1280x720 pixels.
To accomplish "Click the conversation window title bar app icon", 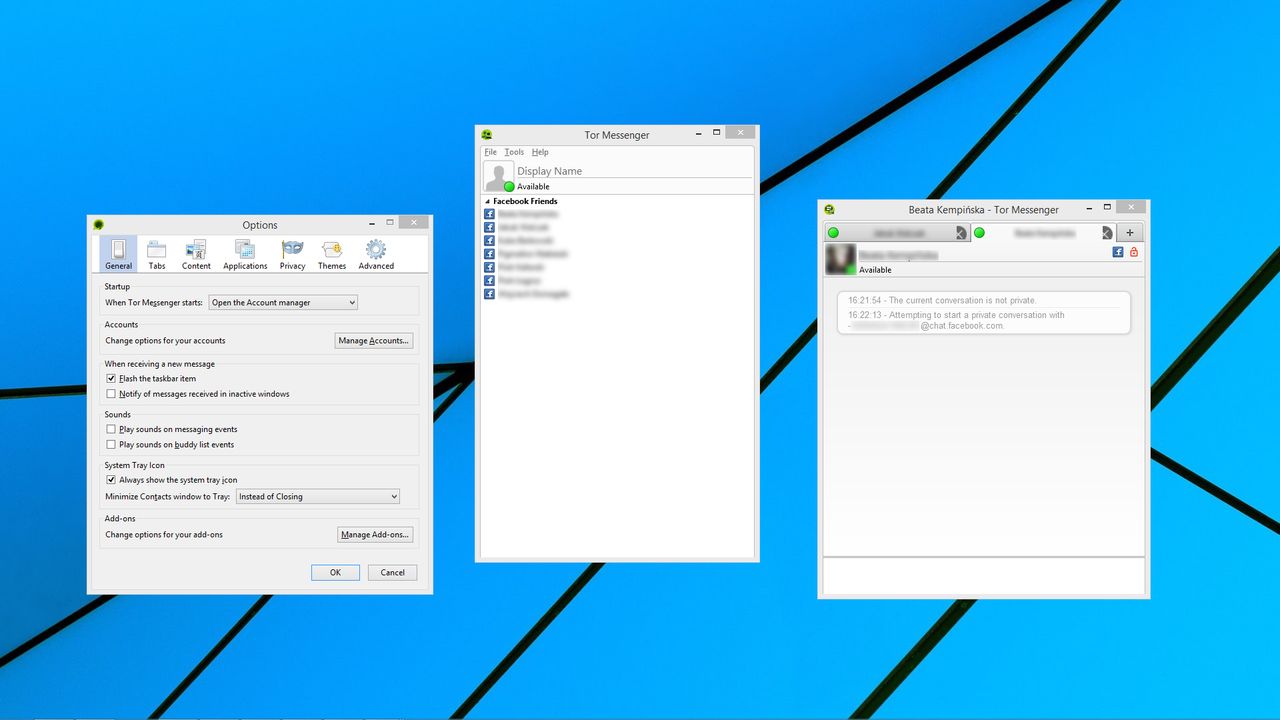I will pos(829,210).
